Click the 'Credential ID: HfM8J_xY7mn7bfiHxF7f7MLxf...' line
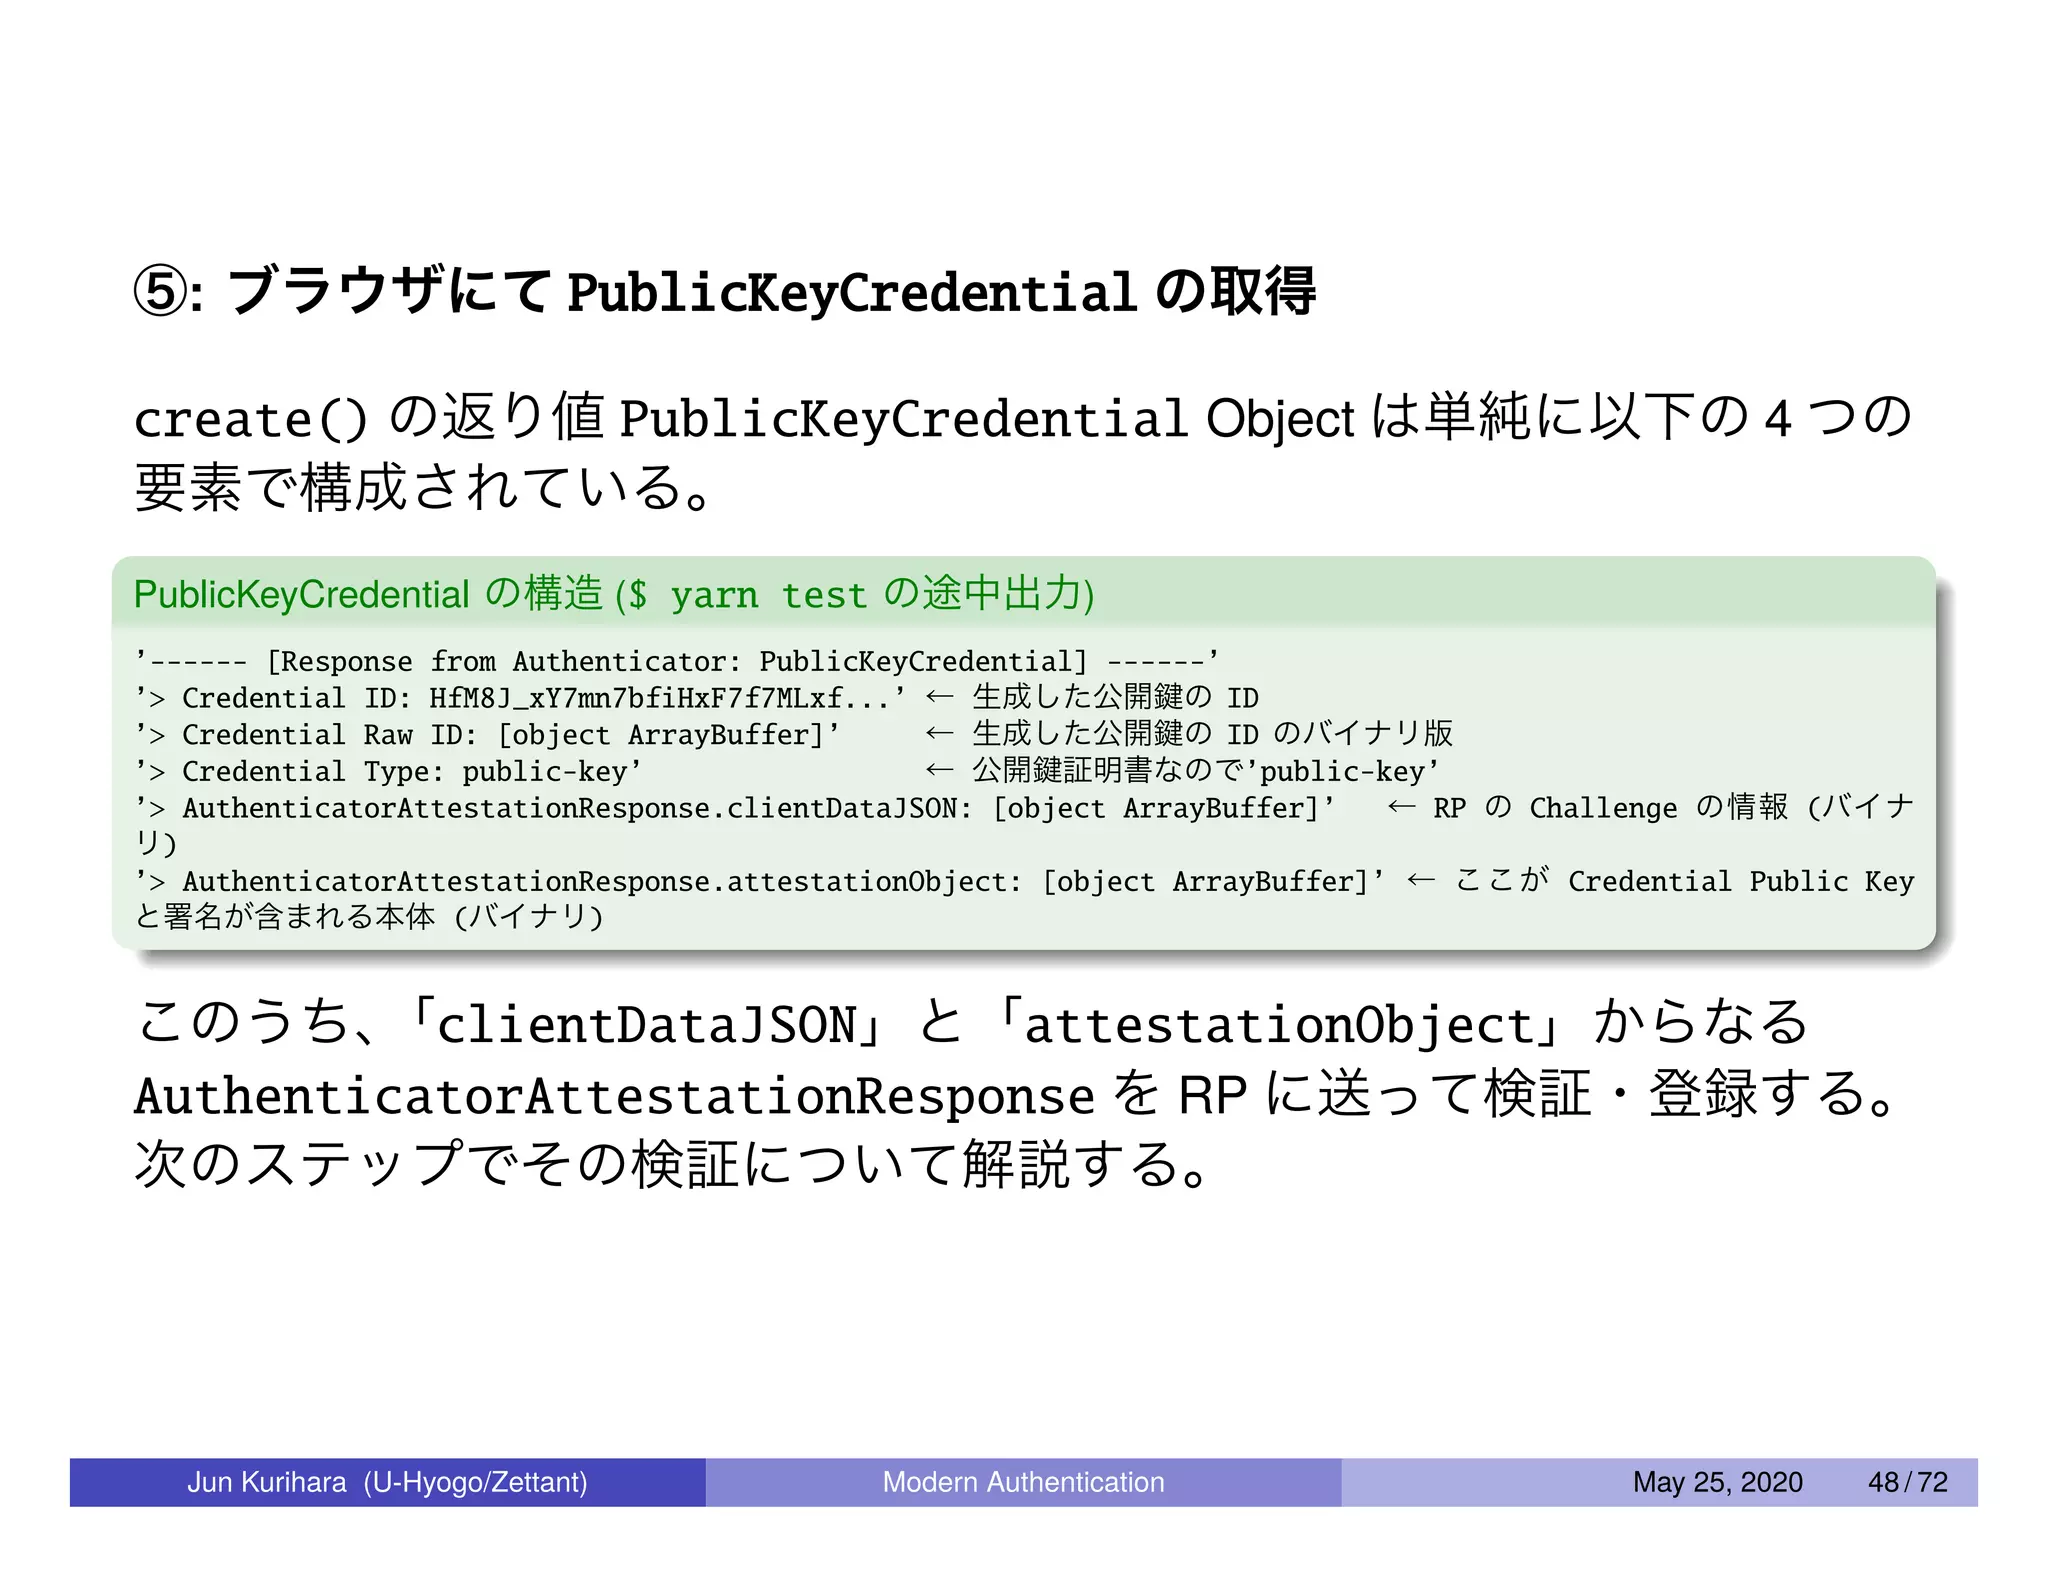The image size is (2048, 1582). pyautogui.click(x=520, y=698)
